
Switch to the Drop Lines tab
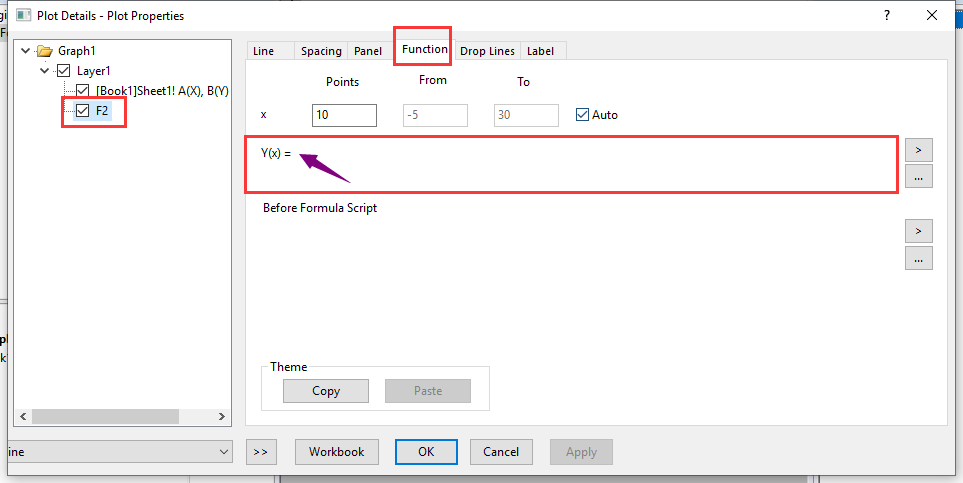[x=487, y=51]
